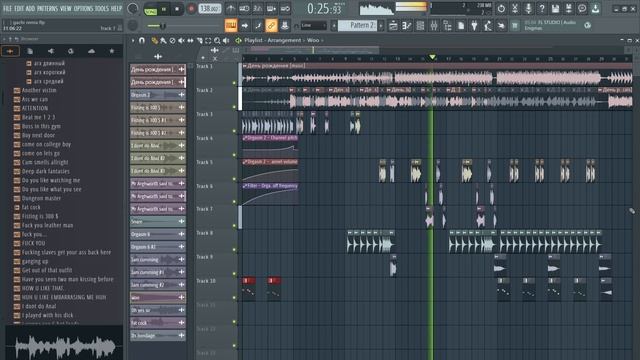Open the help question mark icon
640x360 pixels.
(542, 9)
